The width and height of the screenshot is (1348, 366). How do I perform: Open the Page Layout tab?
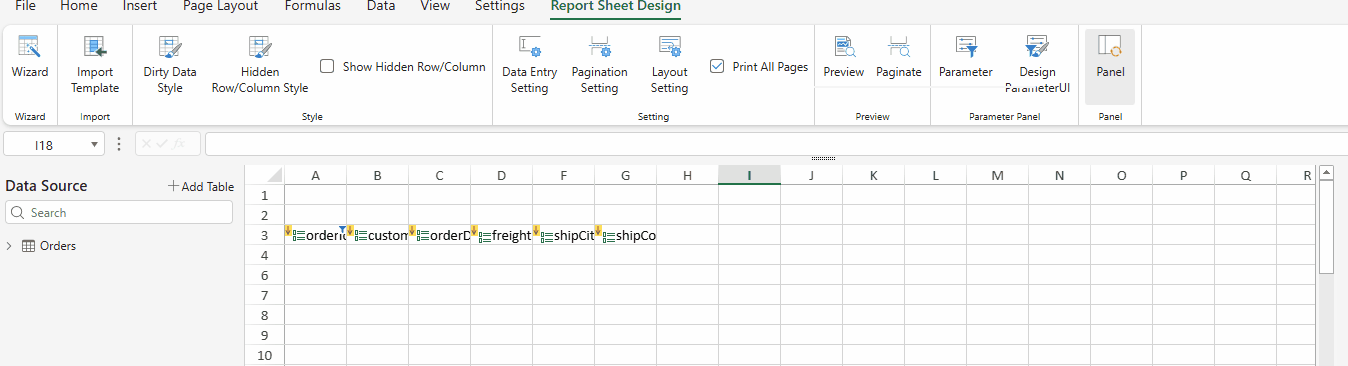click(220, 6)
